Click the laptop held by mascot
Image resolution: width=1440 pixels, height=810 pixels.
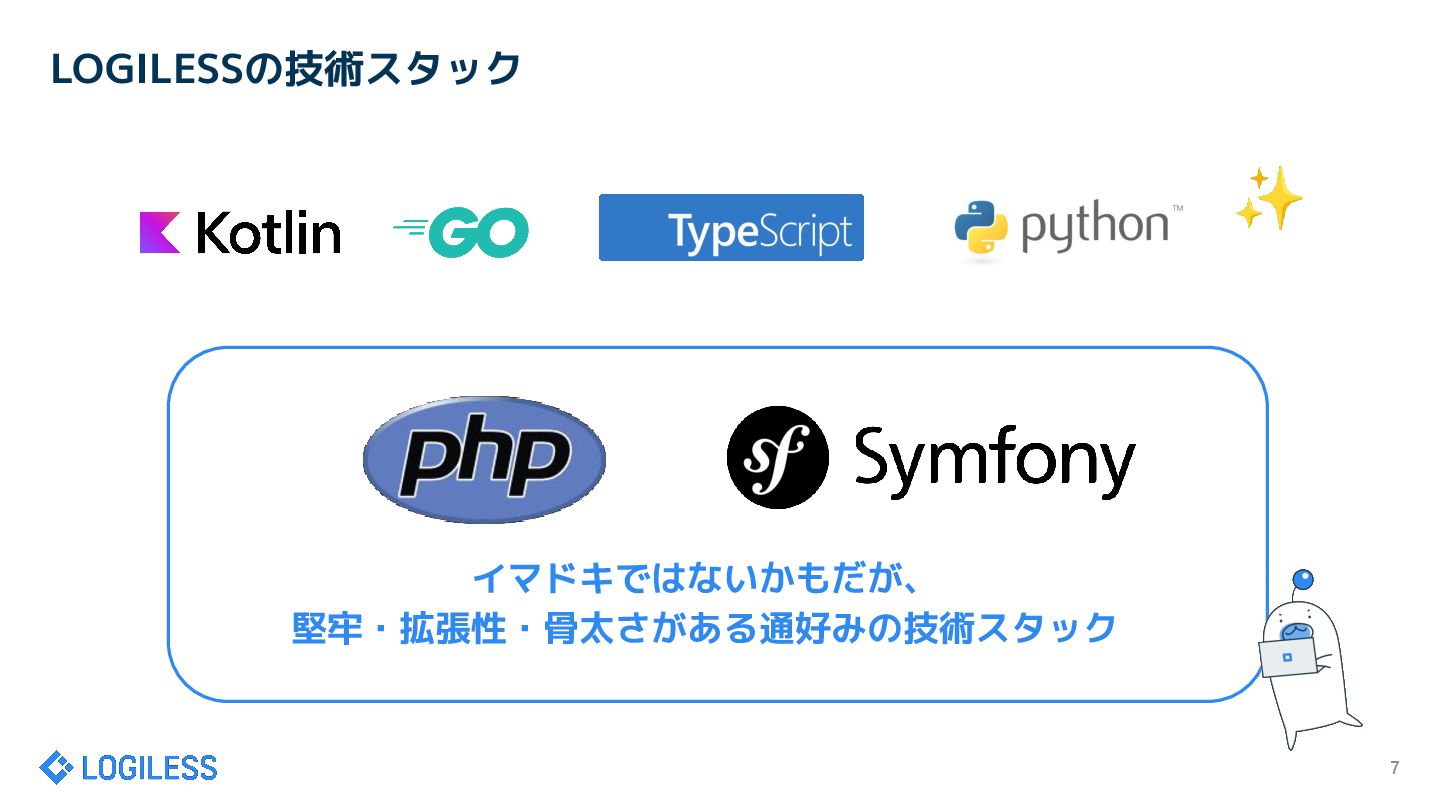[x=1286, y=658]
